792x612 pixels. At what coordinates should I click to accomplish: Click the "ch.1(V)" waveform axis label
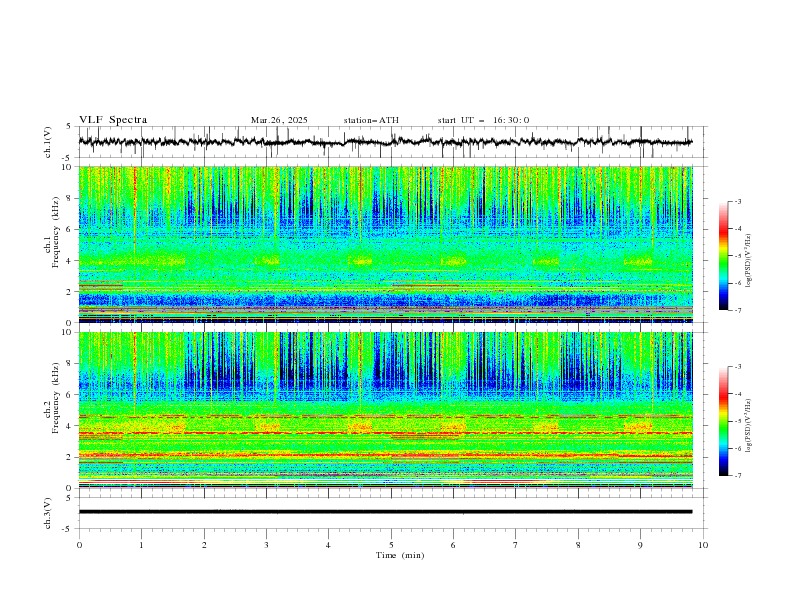pos(48,142)
